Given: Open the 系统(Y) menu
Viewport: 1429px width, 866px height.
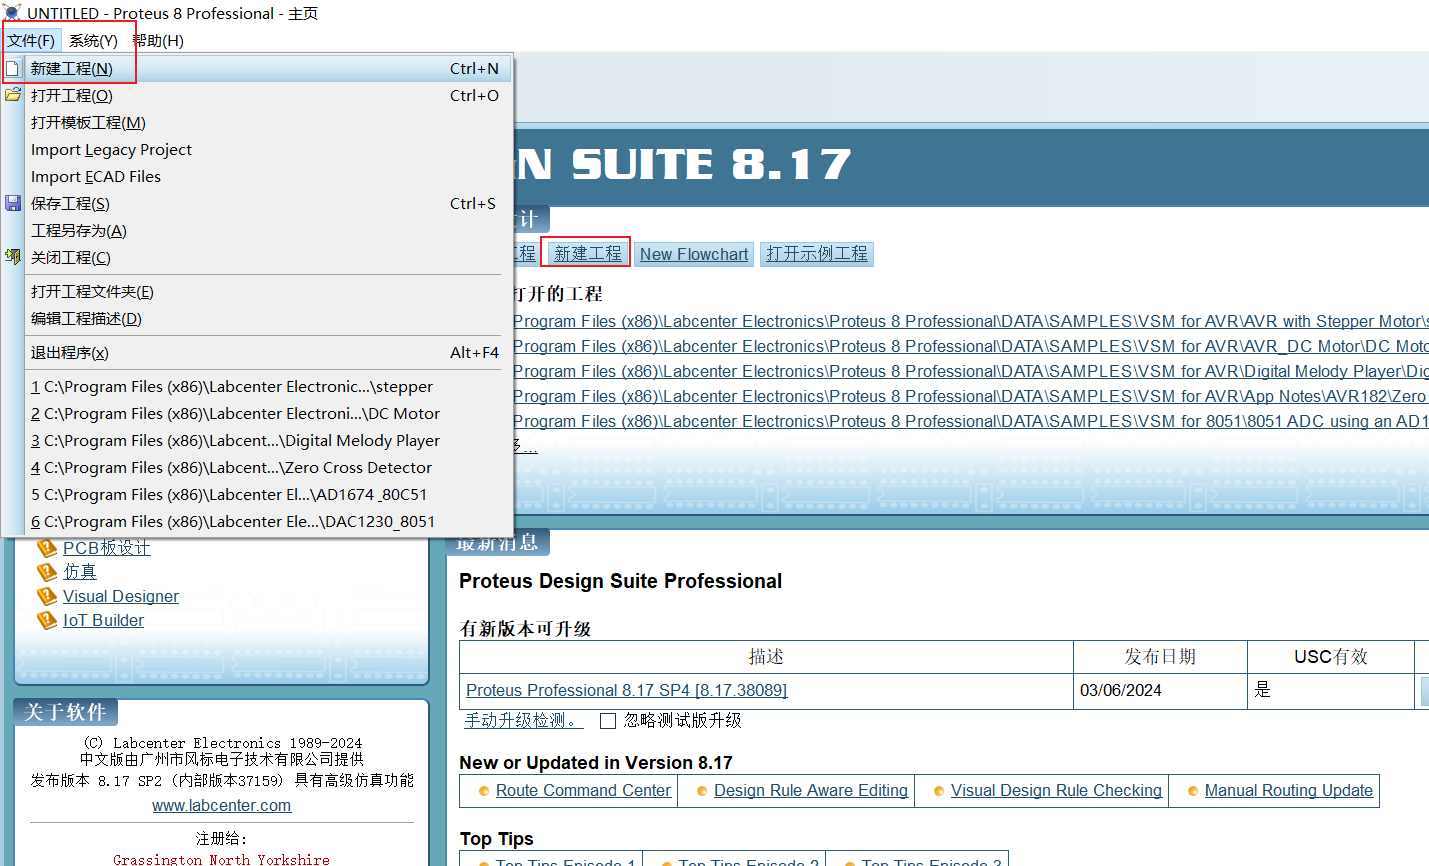Looking at the screenshot, I should pyautogui.click(x=93, y=41).
